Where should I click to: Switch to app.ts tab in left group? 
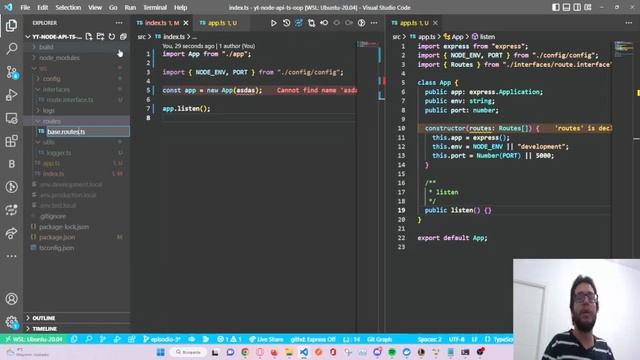click(222, 23)
